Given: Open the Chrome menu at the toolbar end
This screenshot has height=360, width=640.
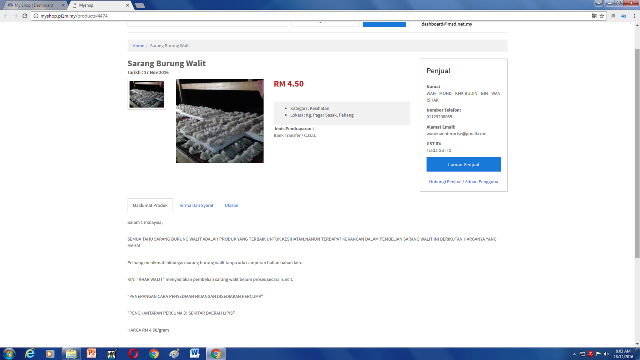Looking at the screenshot, I should click(x=634, y=16).
